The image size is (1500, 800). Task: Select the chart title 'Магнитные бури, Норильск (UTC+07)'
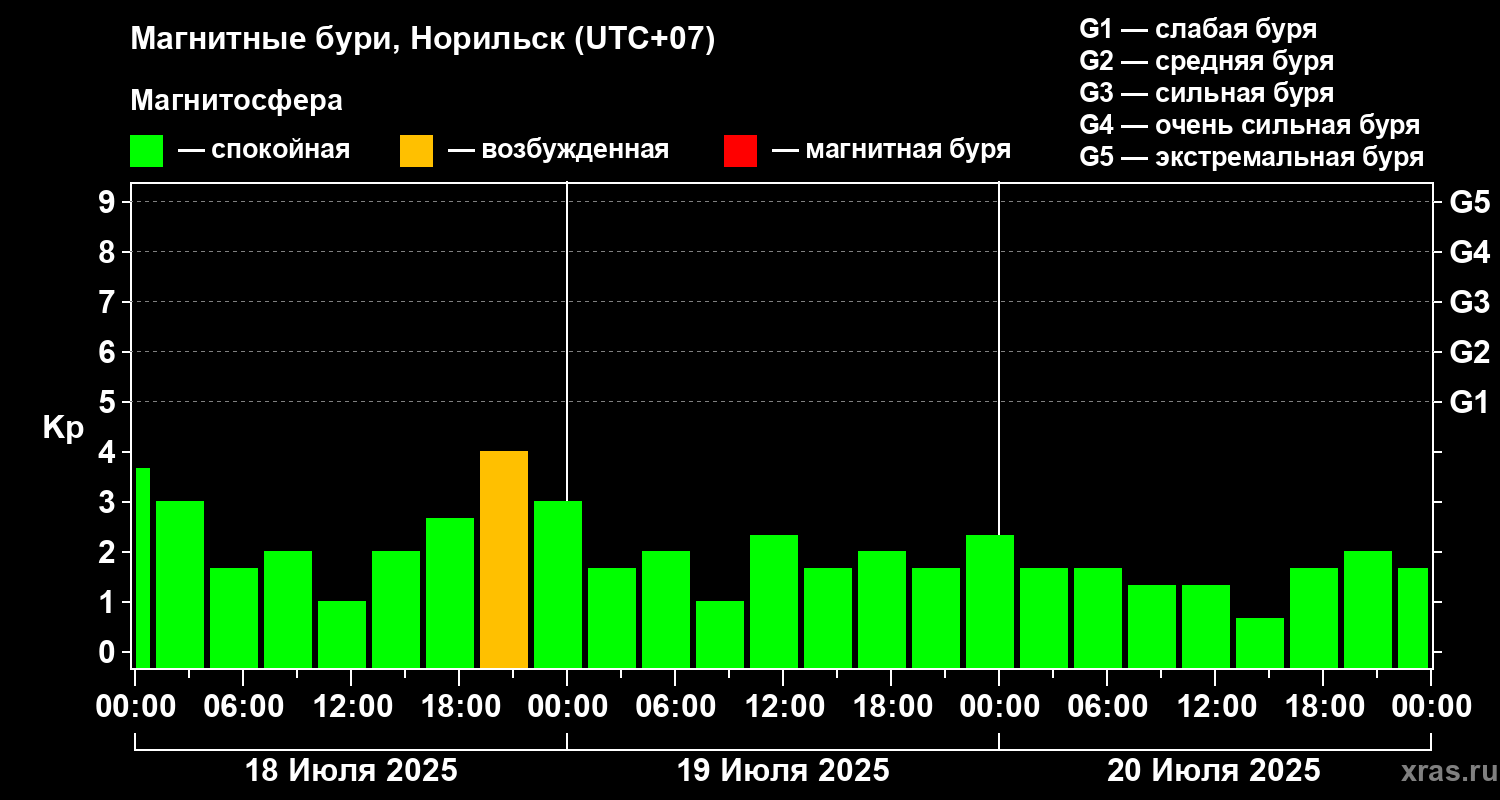tap(423, 40)
